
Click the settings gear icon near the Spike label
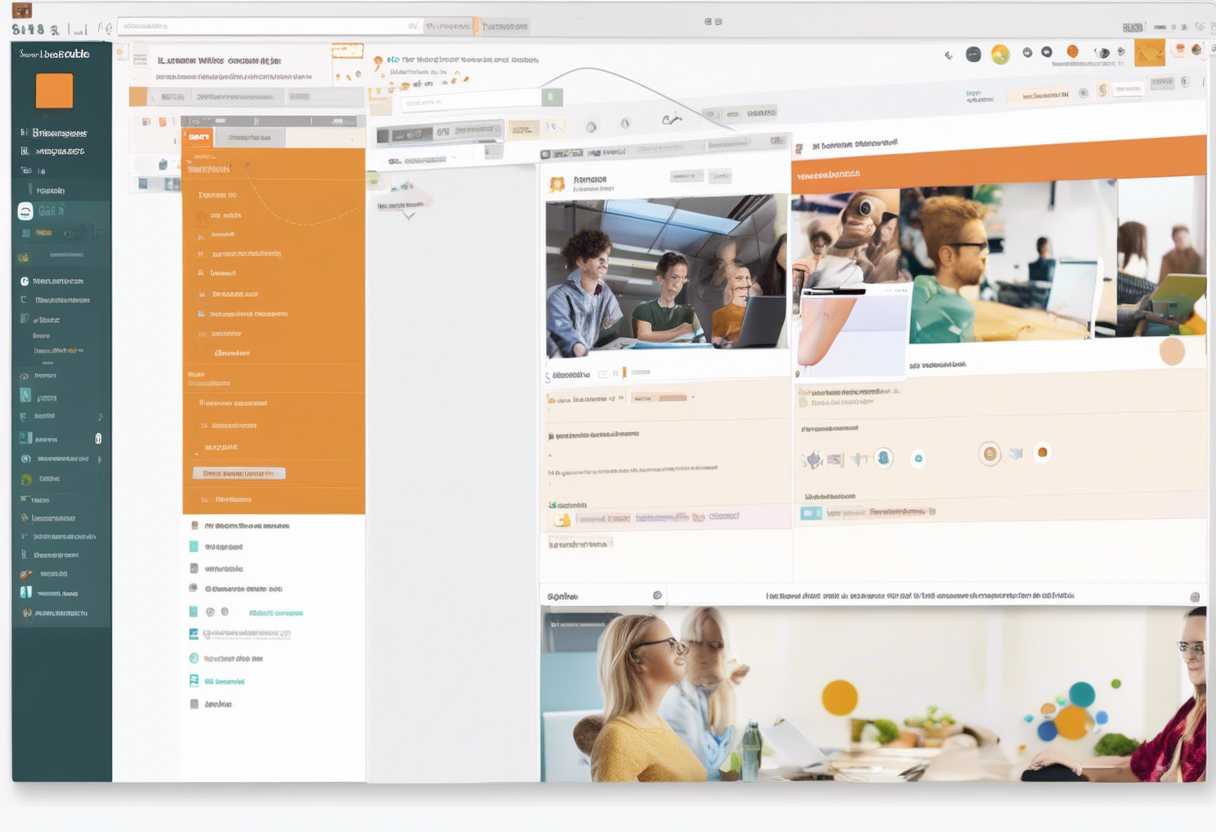[657, 594]
